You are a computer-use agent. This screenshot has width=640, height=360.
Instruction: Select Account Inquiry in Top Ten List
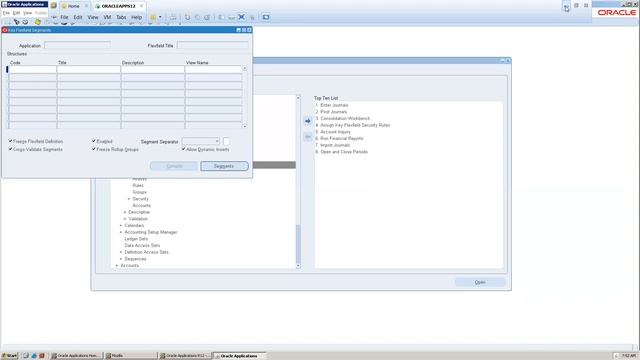333,132
